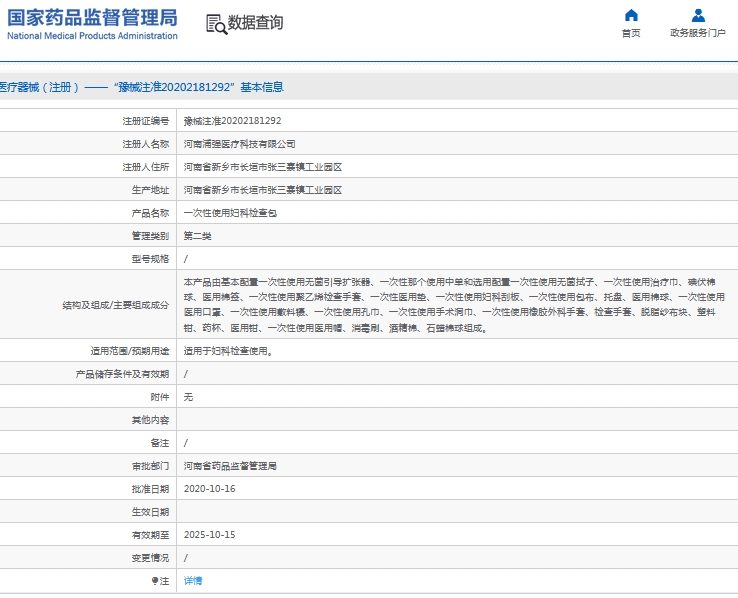Viewport: 738px width, 598px height.
Task: Select the composition paragraph starting 本产品由基本配置
Action: (x=454, y=305)
